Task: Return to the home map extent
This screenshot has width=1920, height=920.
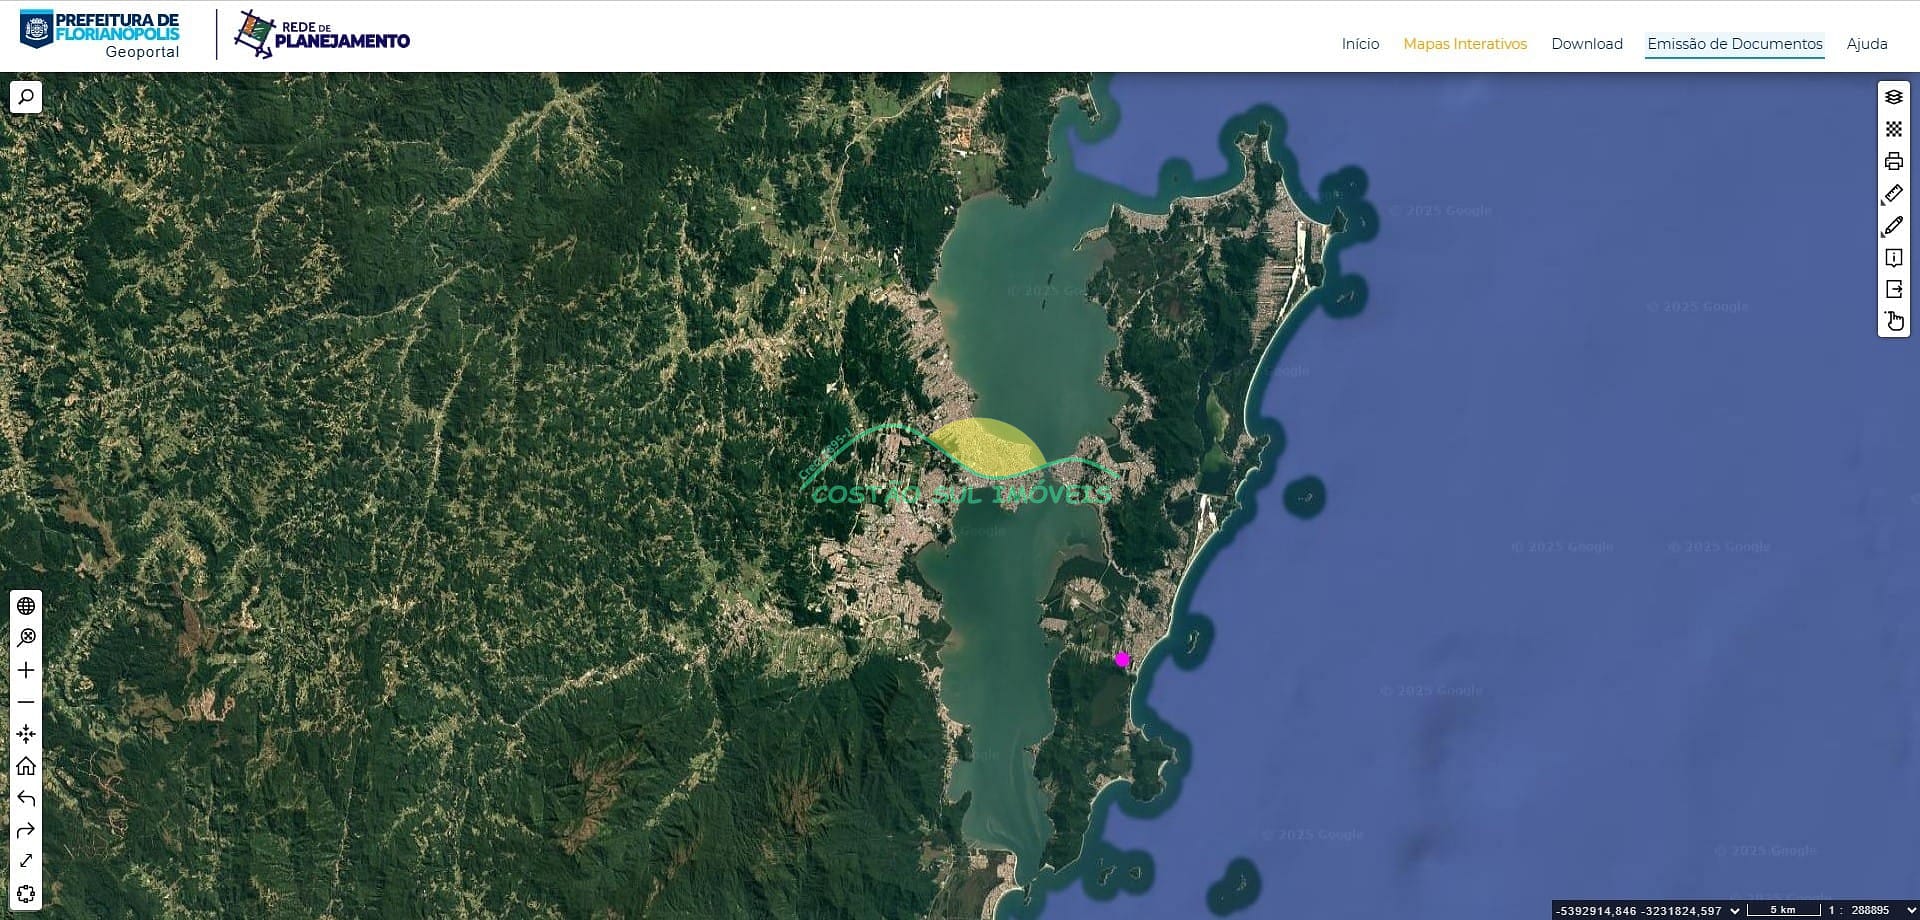Action: tap(26, 766)
